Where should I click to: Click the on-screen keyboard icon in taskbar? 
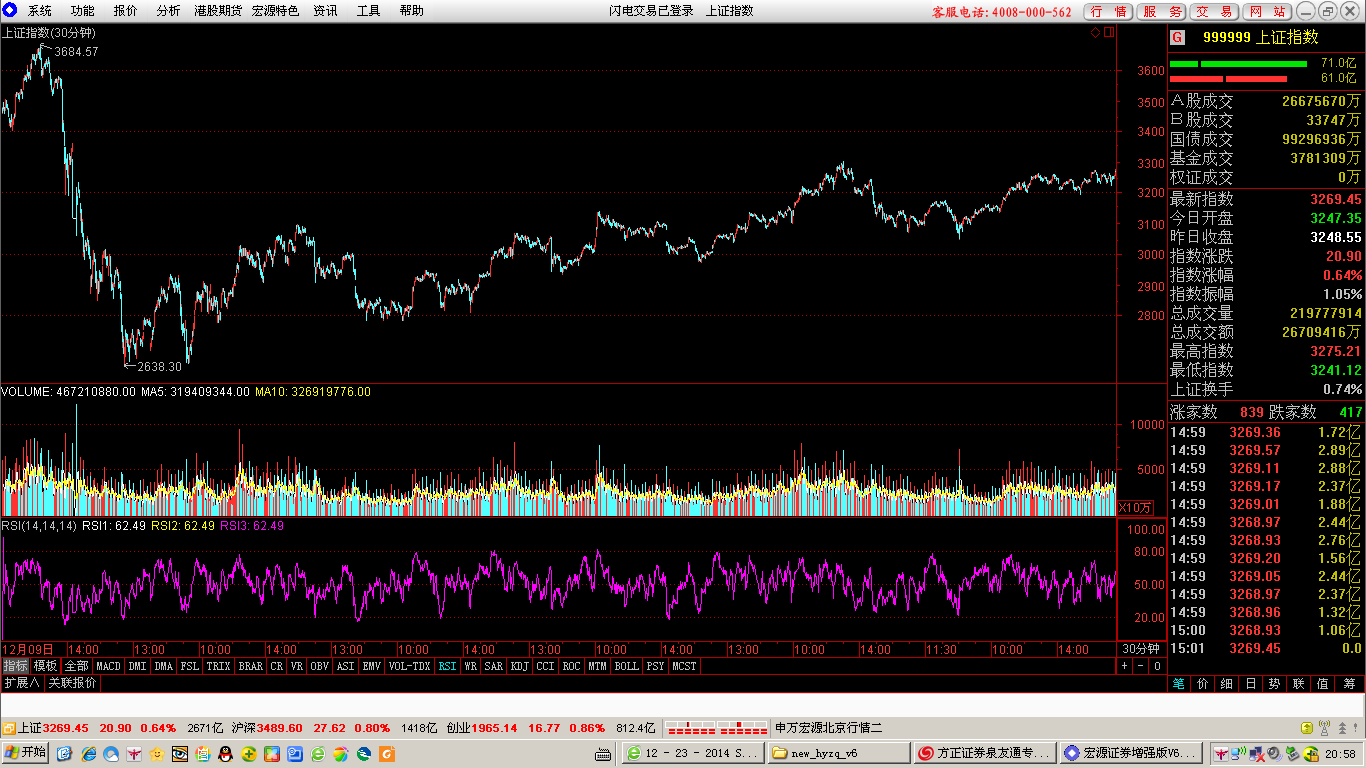(x=604, y=753)
